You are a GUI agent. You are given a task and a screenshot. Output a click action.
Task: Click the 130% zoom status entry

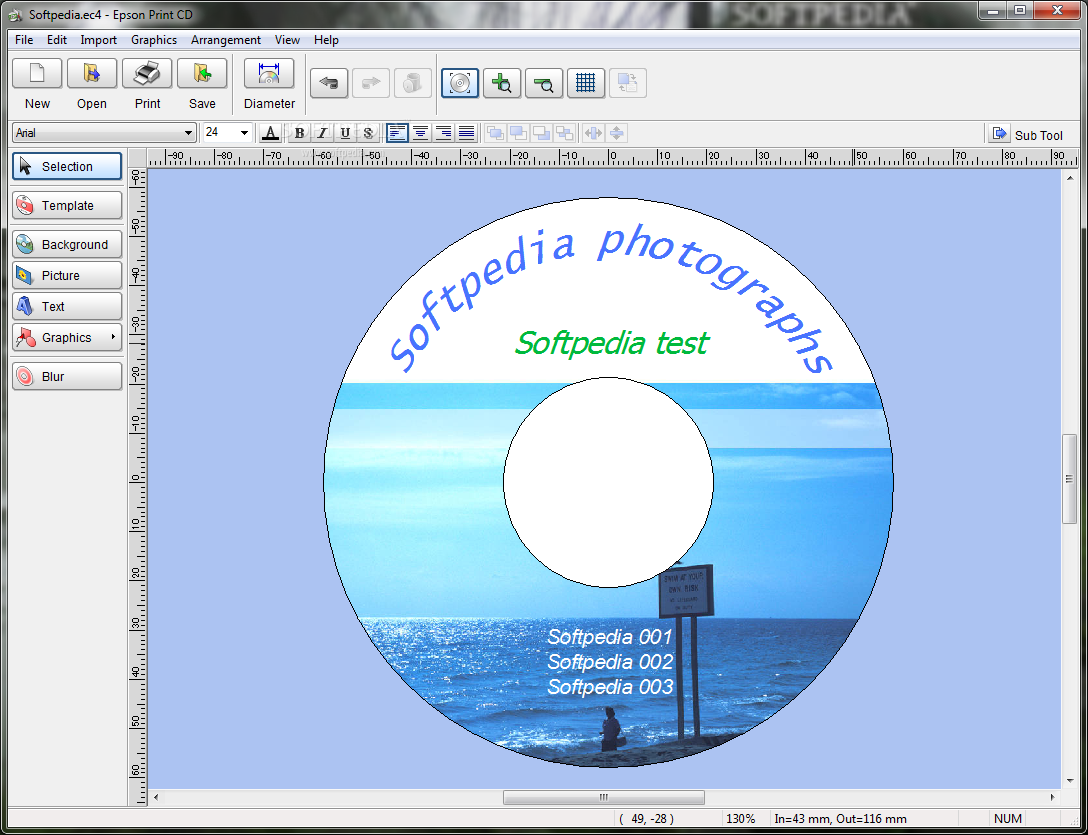740,819
